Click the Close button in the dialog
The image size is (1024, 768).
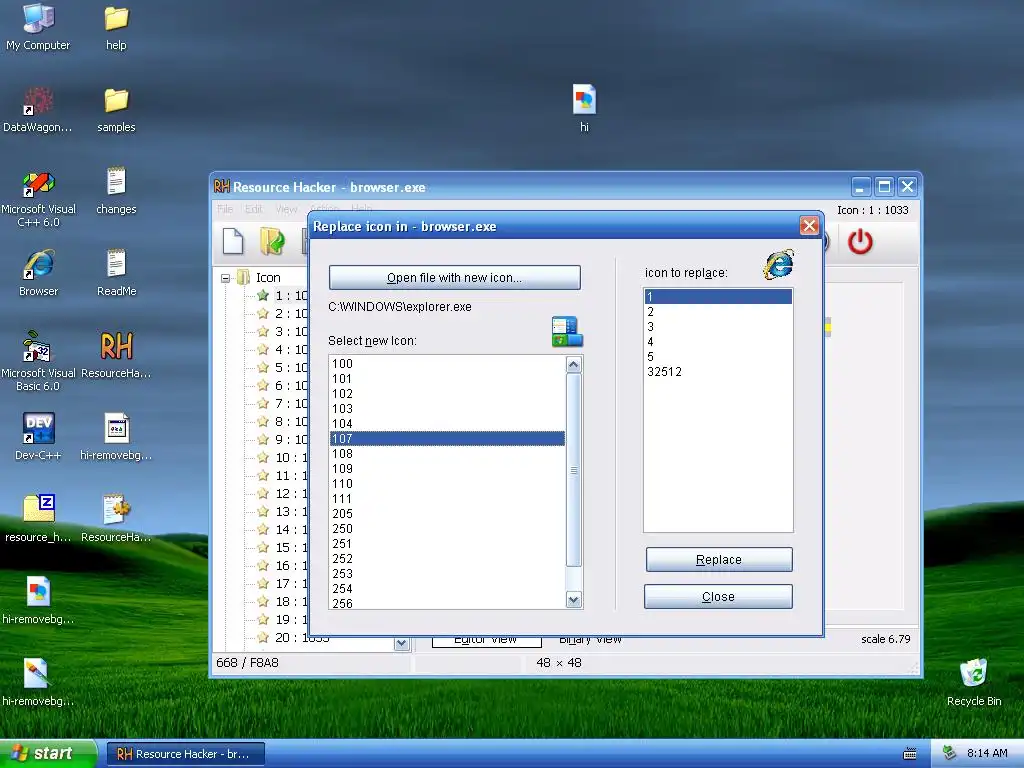click(718, 597)
